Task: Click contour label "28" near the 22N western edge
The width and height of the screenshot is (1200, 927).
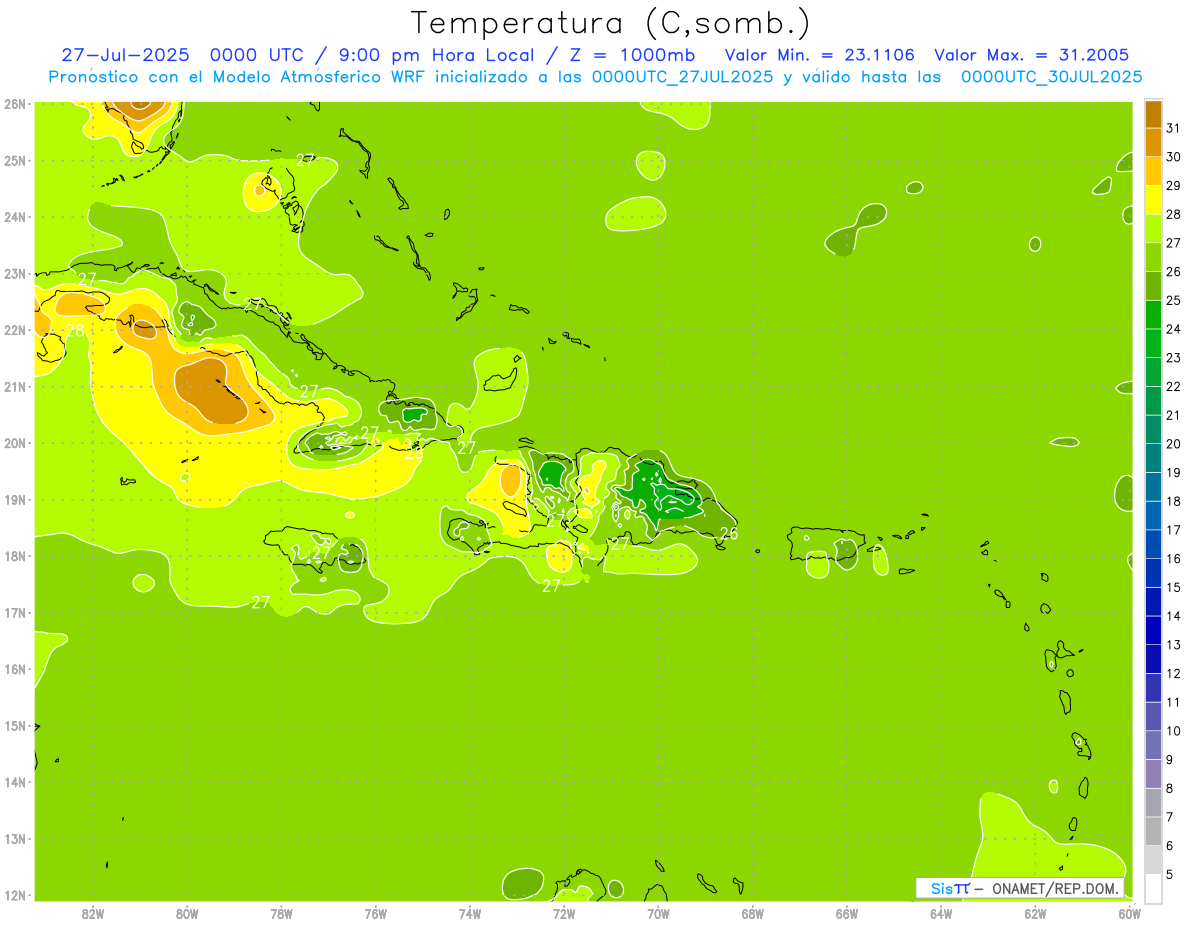Action: tap(76, 331)
